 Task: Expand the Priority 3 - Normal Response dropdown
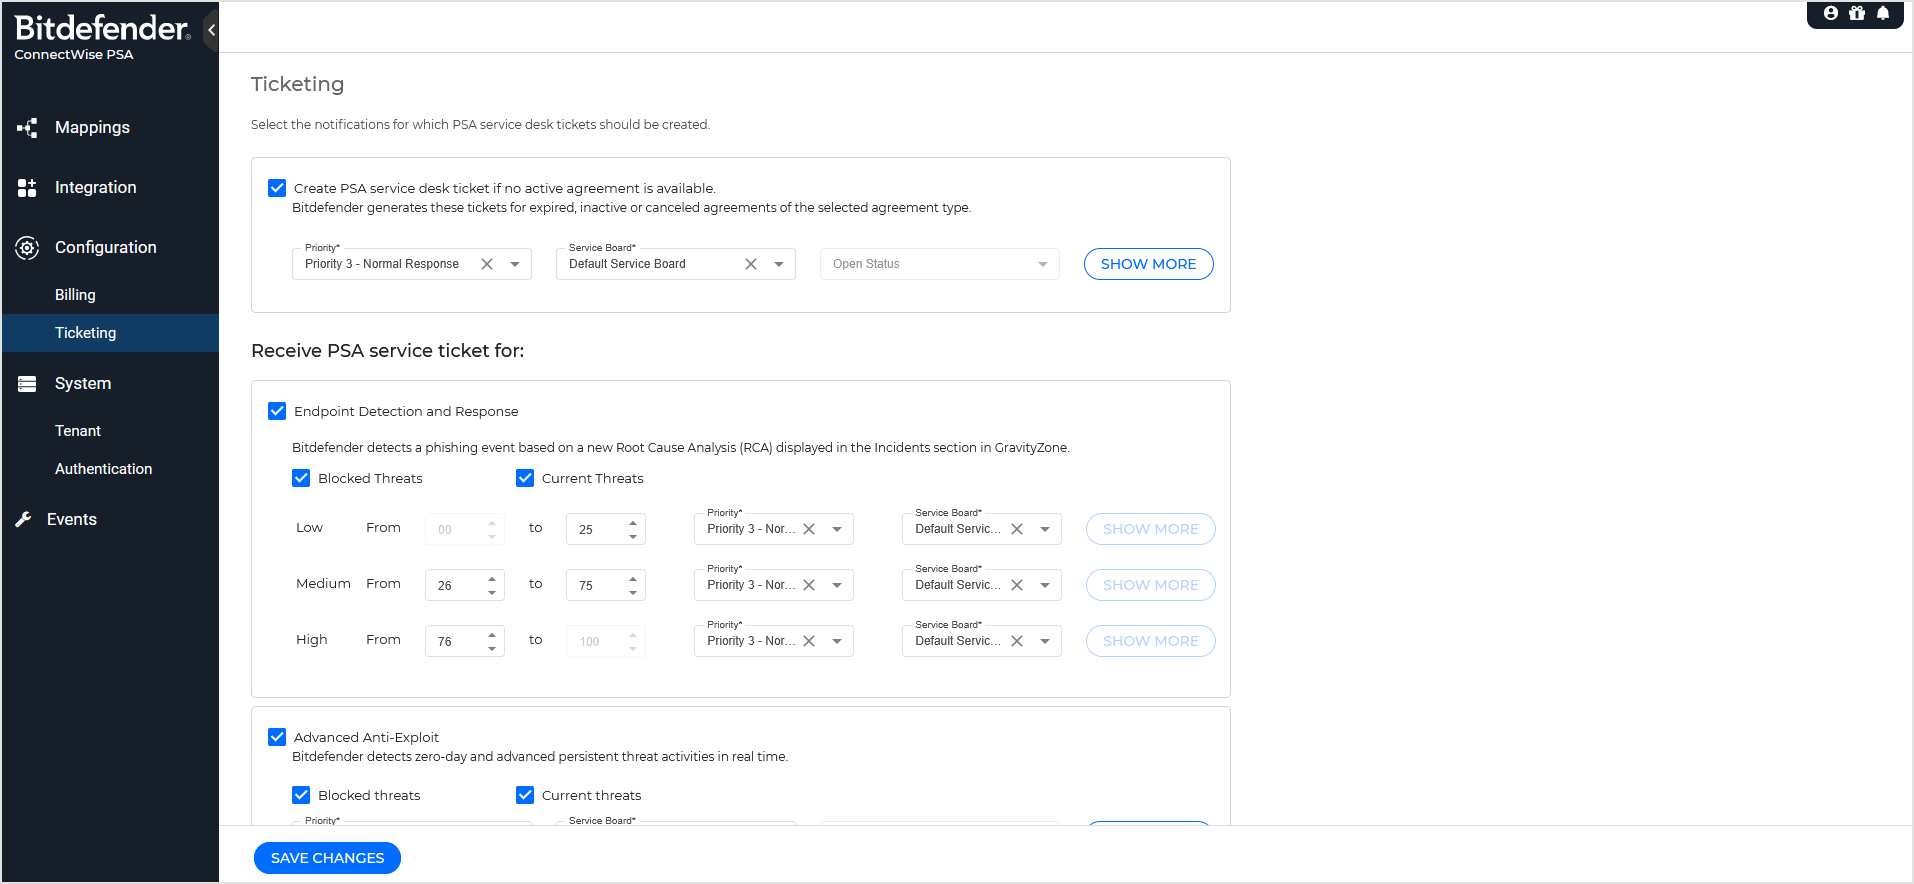click(515, 264)
